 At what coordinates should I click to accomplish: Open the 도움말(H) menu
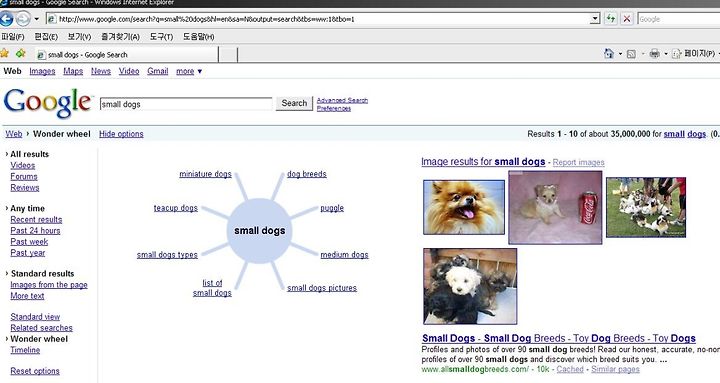pyautogui.click(x=199, y=37)
